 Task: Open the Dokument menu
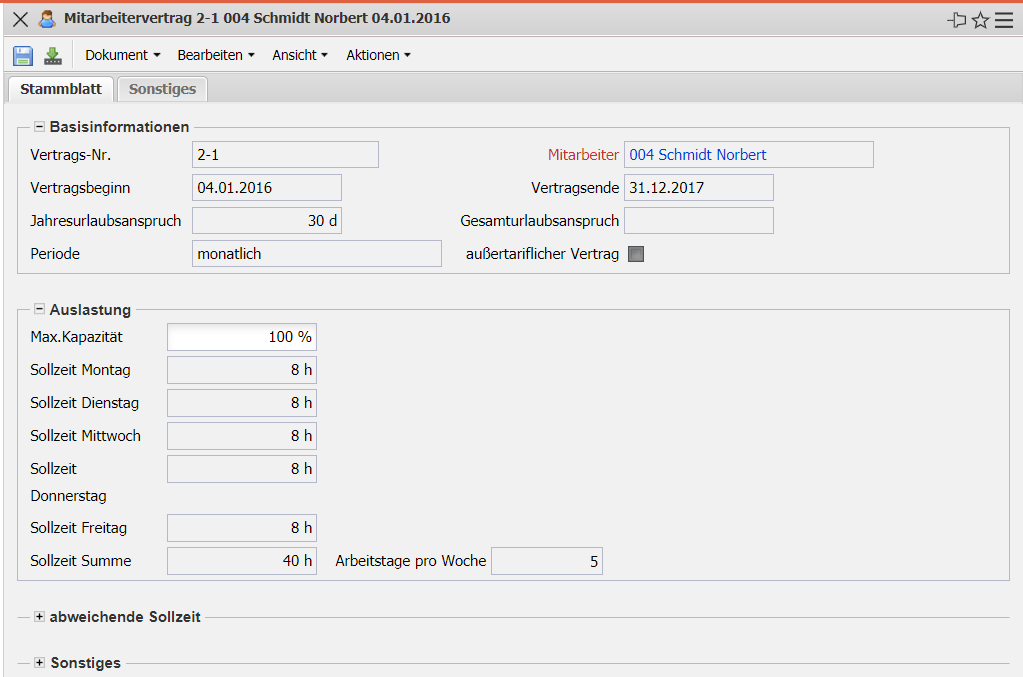coord(122,56)
